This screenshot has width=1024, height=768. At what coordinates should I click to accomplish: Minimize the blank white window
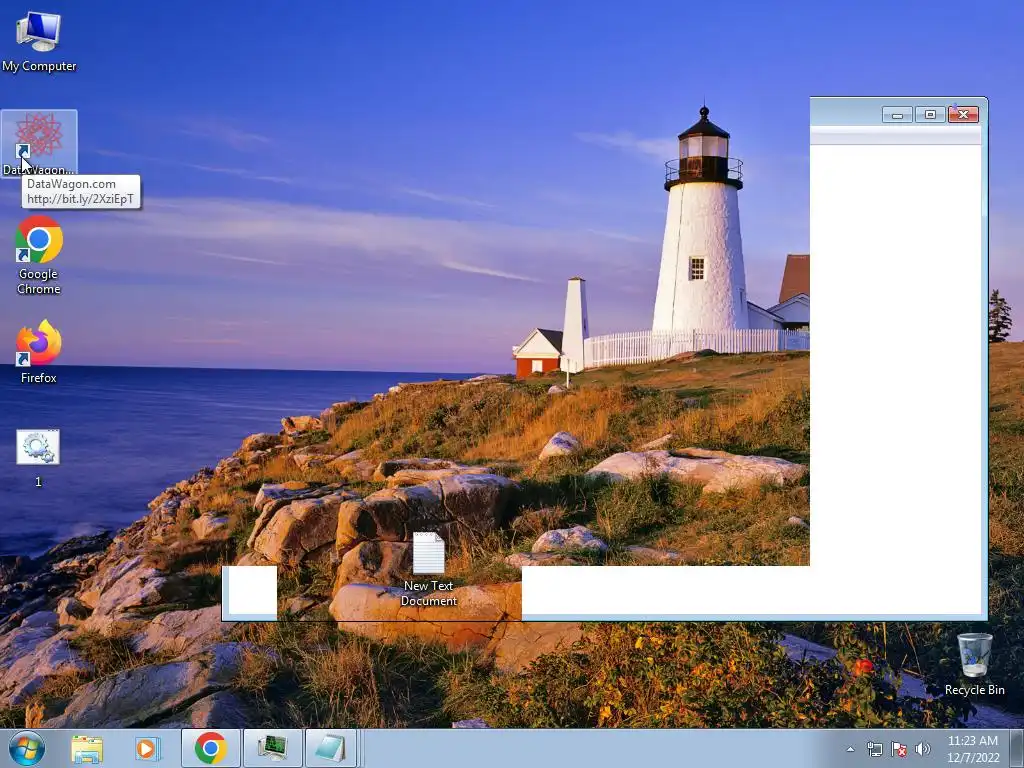(x=897, y=115)
